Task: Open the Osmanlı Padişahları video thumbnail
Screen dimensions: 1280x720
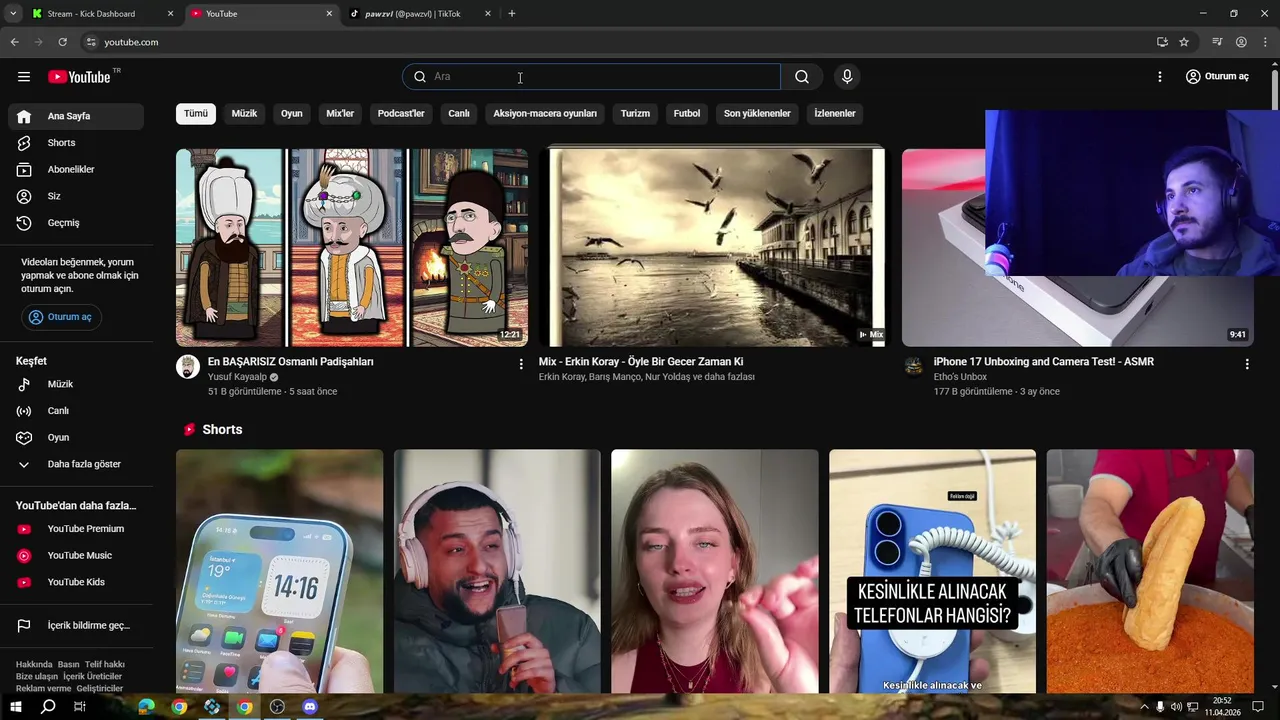Action: pos(352,248)
